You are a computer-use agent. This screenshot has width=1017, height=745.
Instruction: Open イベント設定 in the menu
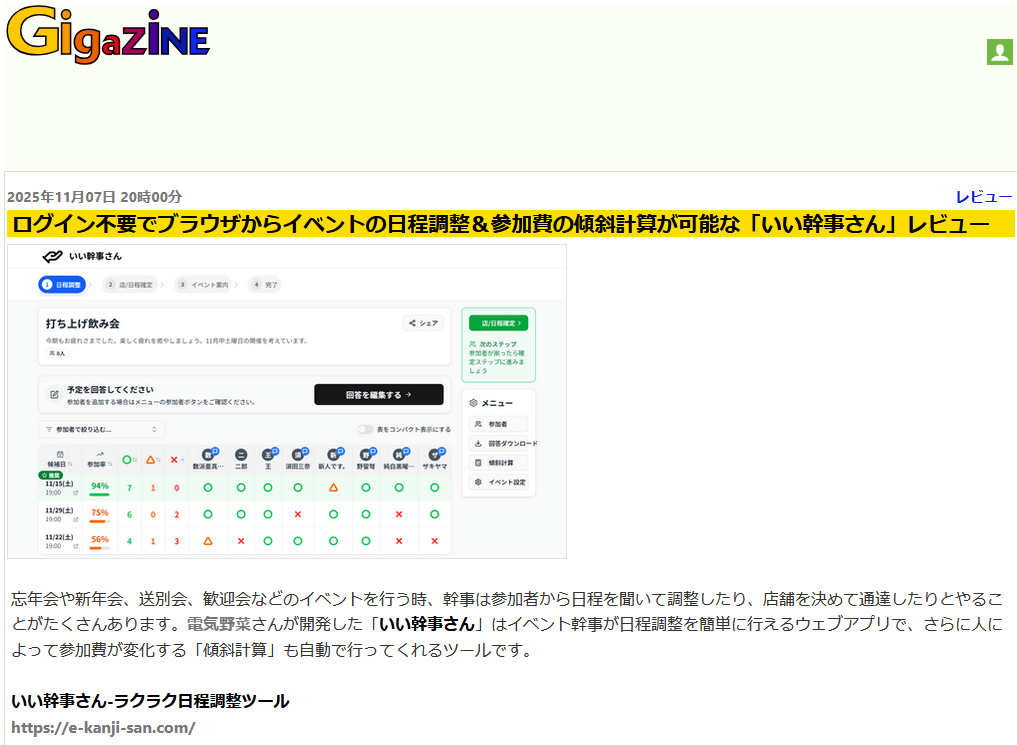pyautogui.click(x=498, y=482)
